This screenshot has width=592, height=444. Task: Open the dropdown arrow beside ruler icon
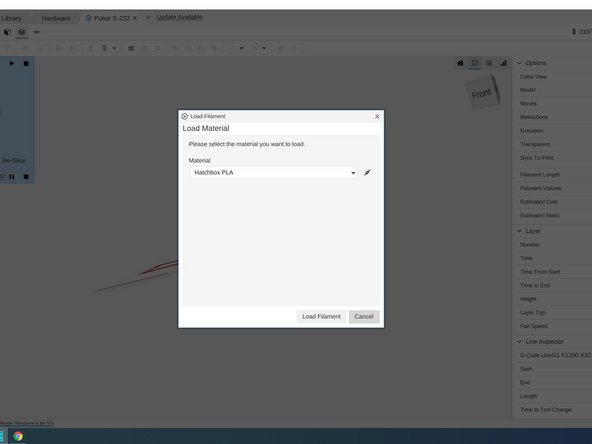point(114,48)
